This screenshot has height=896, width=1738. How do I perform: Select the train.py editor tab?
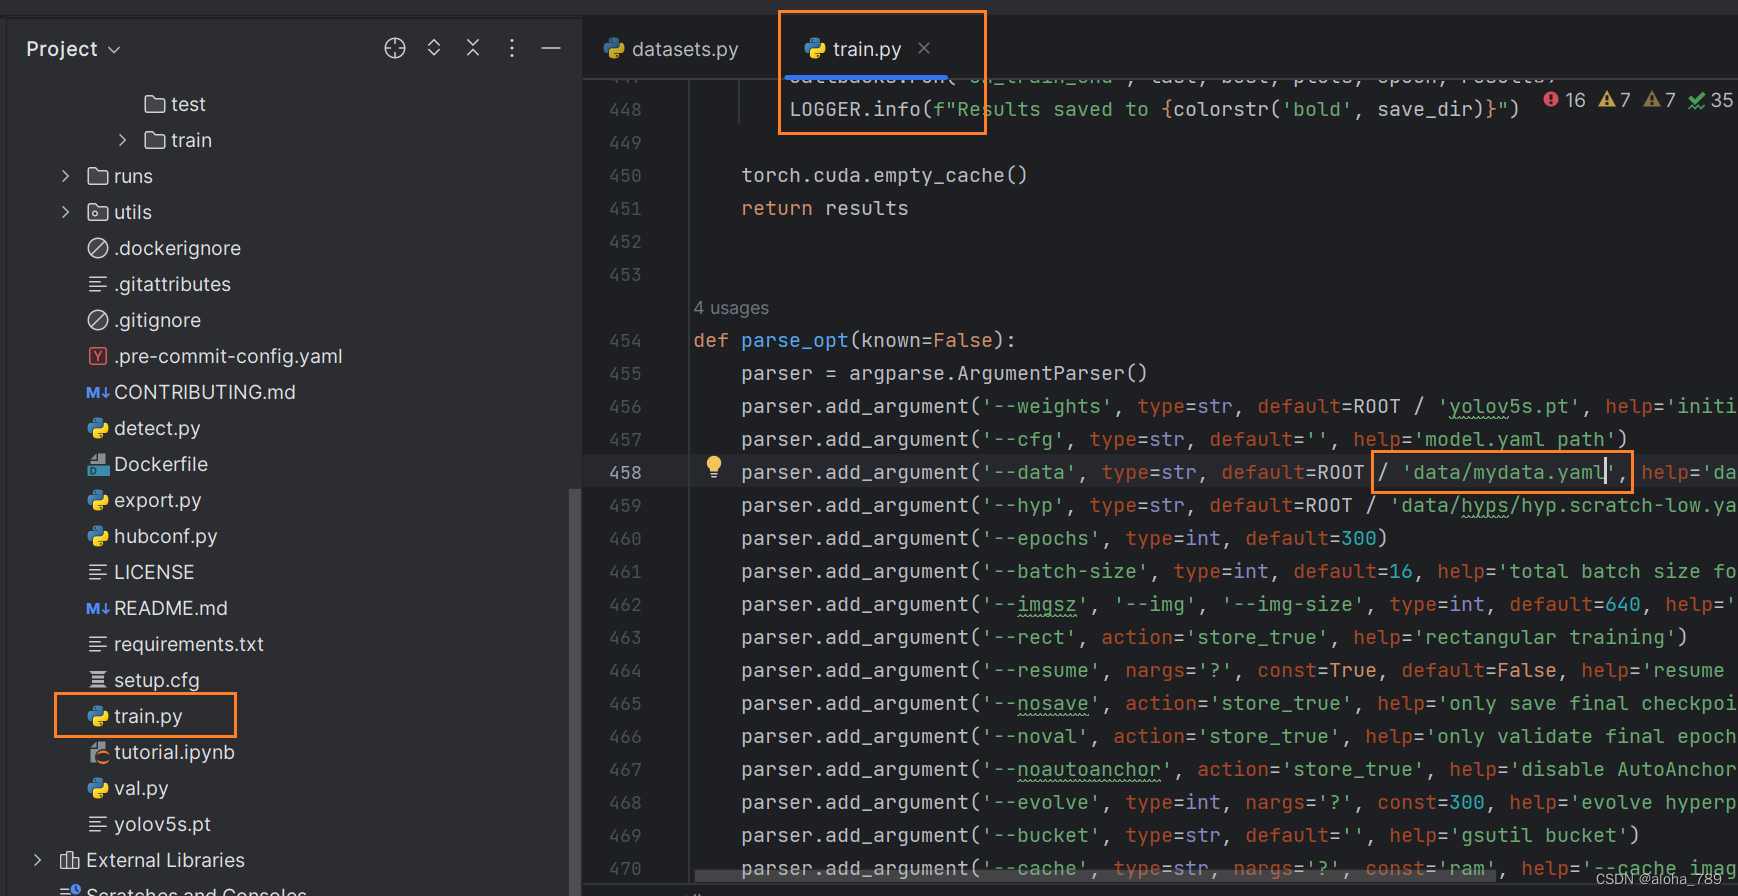tap(853, 49)
